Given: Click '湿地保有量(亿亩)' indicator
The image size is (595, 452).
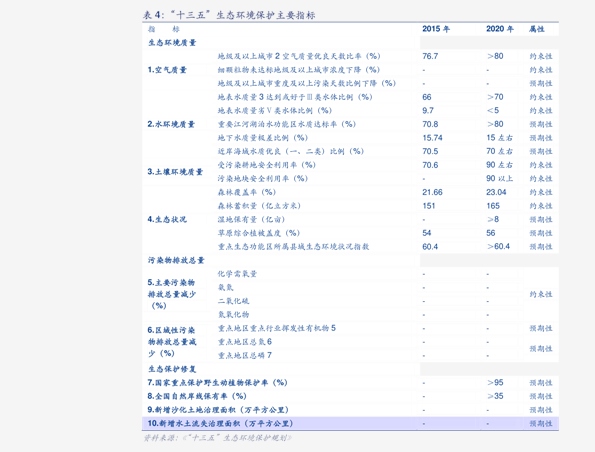Looking at the screenshot, I should (x=251, y=219).
